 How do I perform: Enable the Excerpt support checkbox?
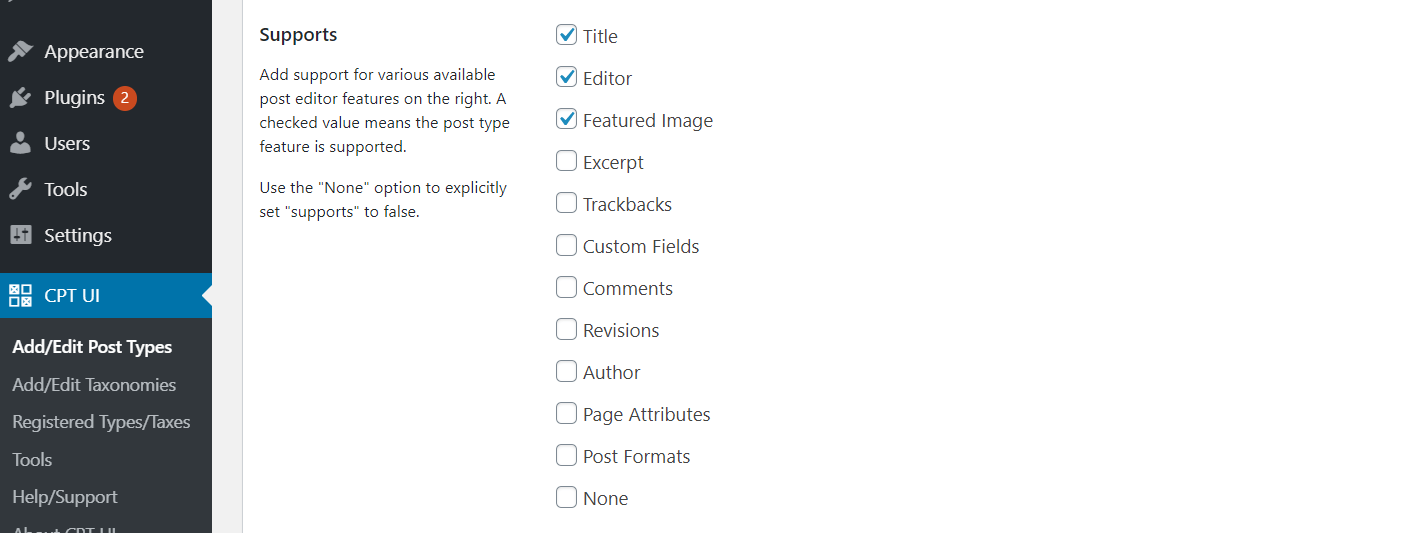567,161
